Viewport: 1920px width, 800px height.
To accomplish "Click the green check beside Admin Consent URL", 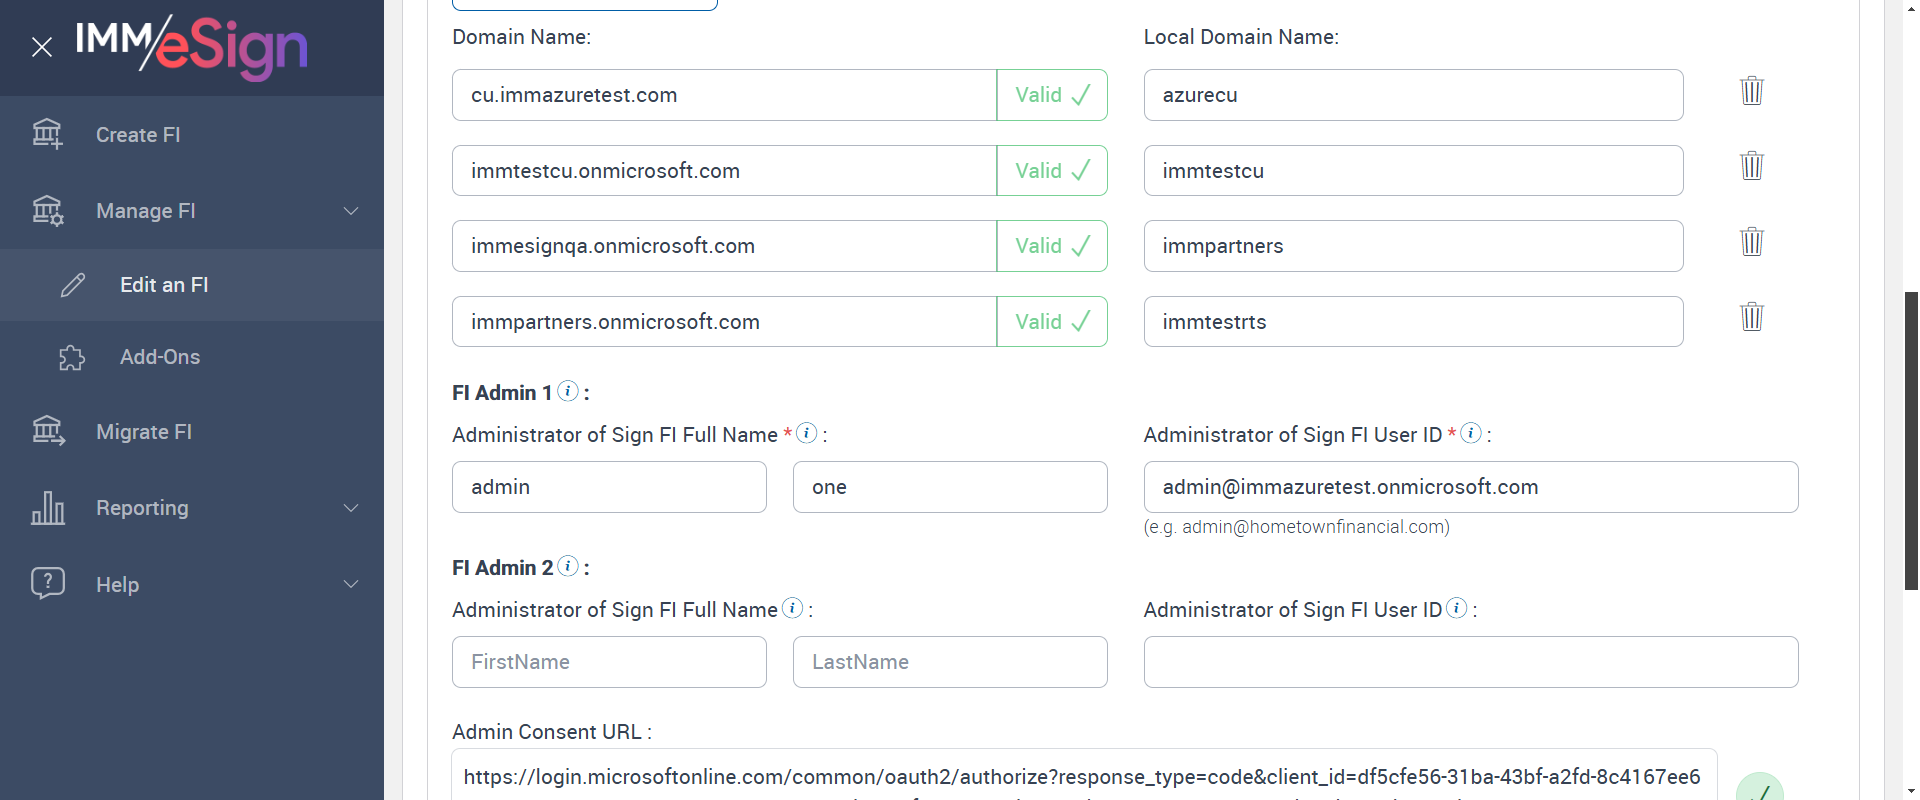I will [x=1759, y=790].
